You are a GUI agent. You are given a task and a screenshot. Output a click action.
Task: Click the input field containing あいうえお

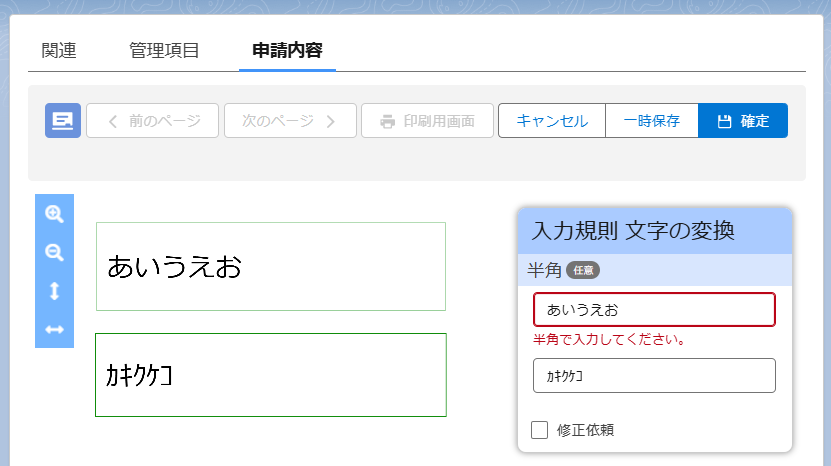(x=654, y=310)
